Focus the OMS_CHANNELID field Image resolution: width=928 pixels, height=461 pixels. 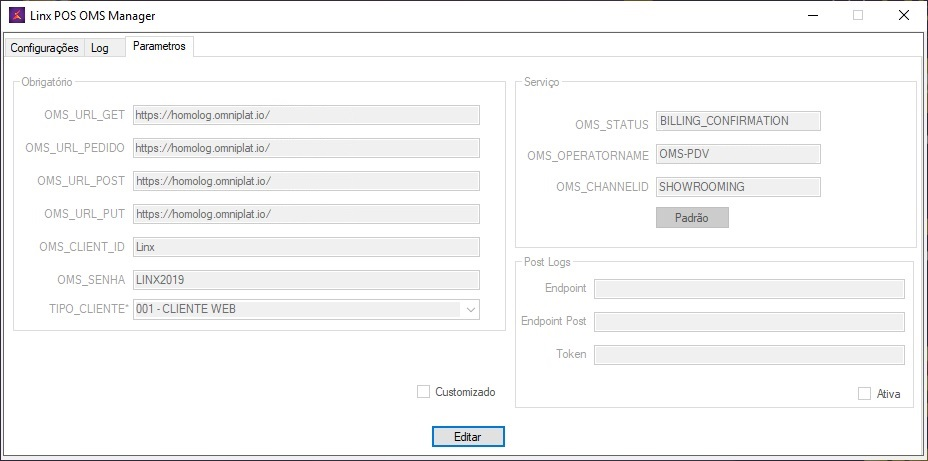tap(738, 187)
